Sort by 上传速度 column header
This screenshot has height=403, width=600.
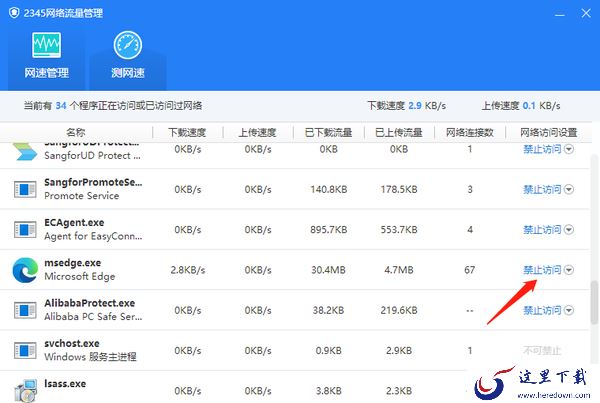pos(258,132)
